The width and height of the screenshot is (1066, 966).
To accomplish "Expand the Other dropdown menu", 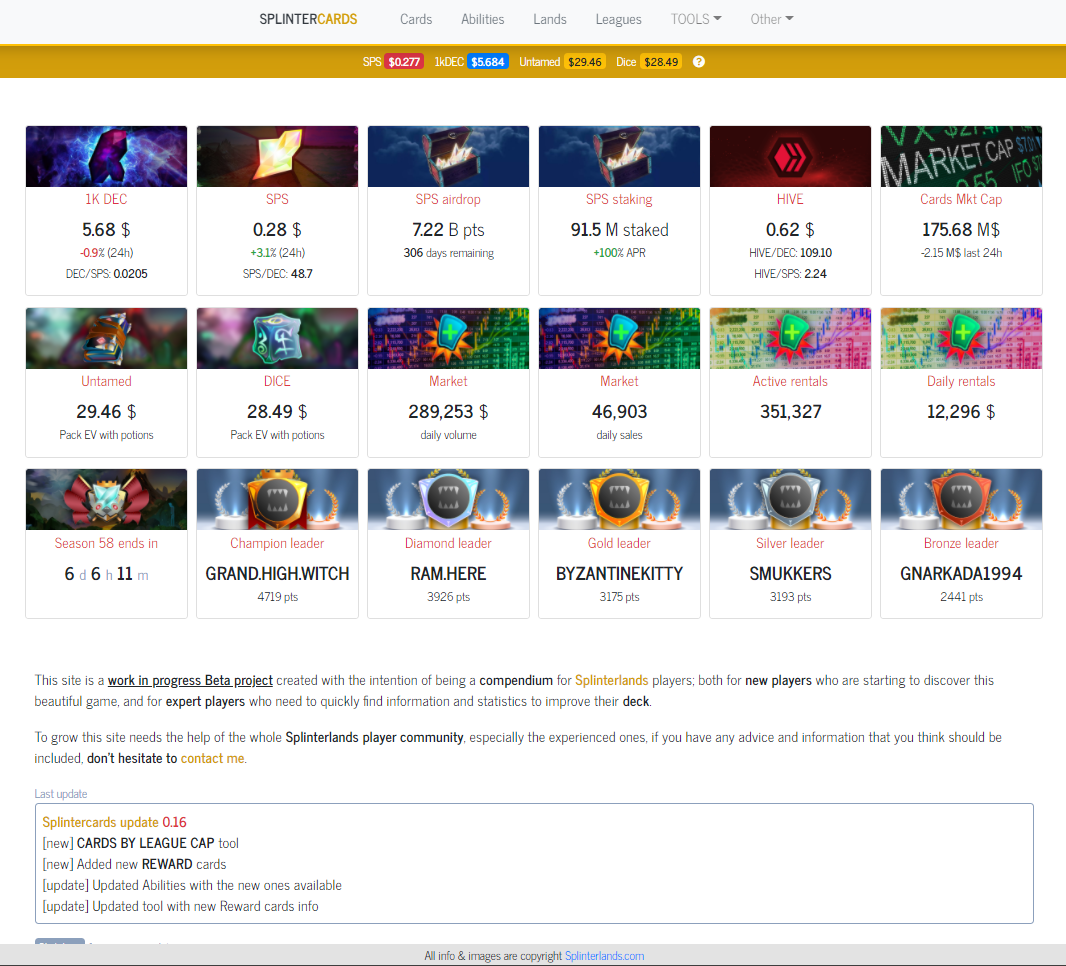I will pos(772,19).
